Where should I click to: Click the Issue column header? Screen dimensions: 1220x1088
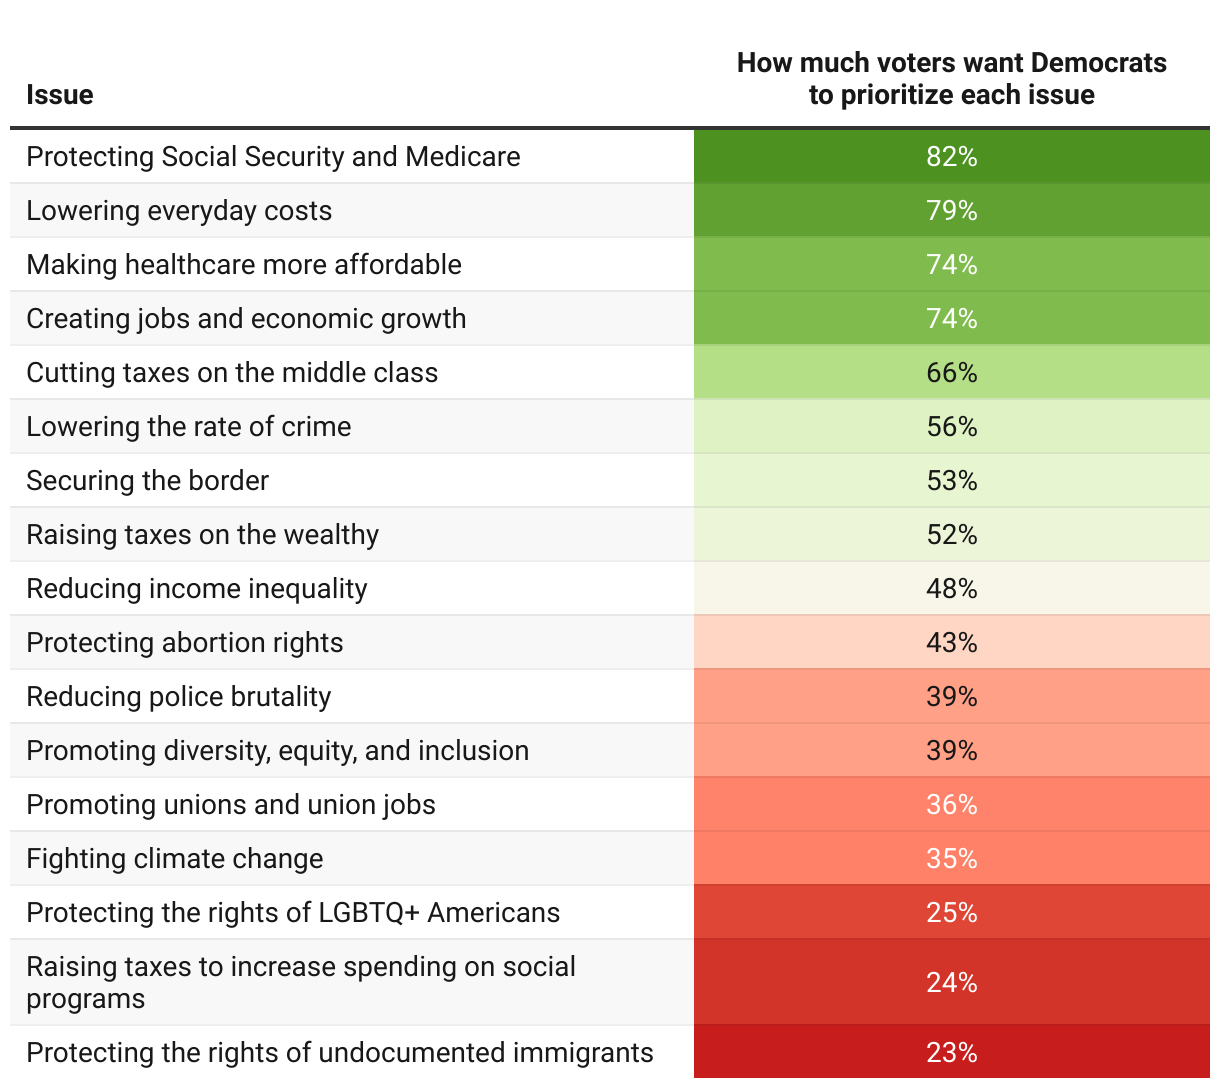(59, 95)
